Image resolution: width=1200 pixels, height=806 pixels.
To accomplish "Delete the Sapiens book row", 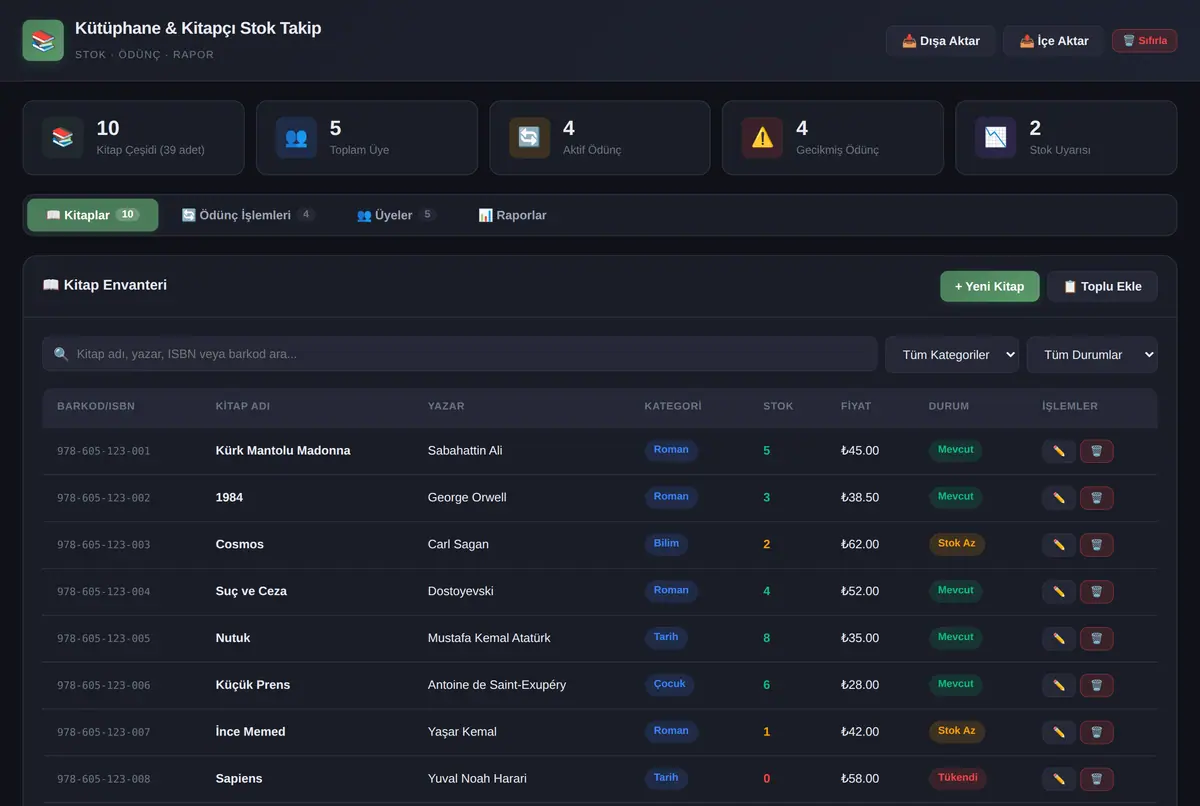I will pos(1096,779).
